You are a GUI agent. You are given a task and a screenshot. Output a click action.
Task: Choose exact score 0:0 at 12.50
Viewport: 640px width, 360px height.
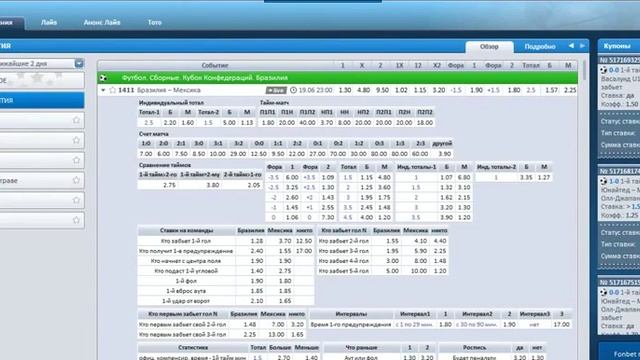(x=258, y=154)
